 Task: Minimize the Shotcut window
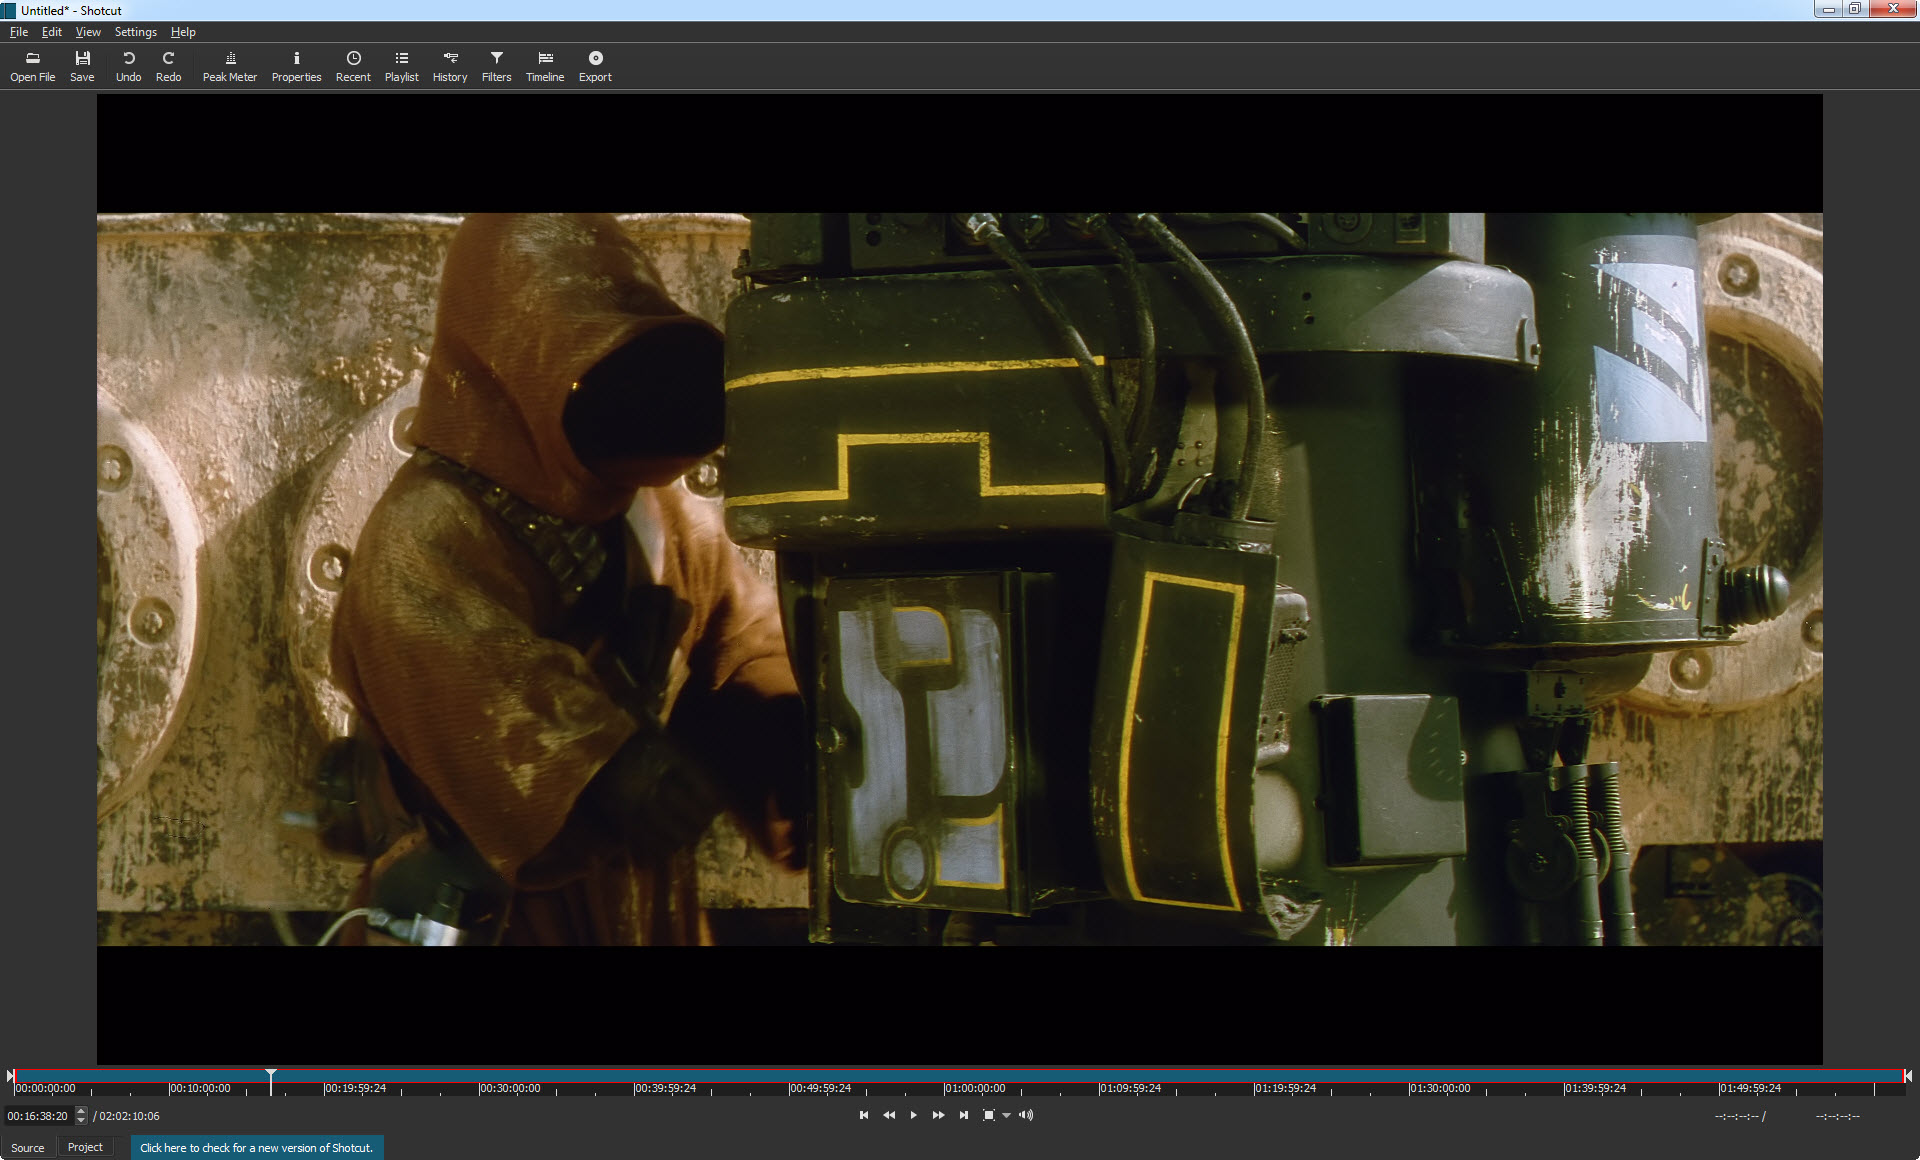coord(1828,9)
